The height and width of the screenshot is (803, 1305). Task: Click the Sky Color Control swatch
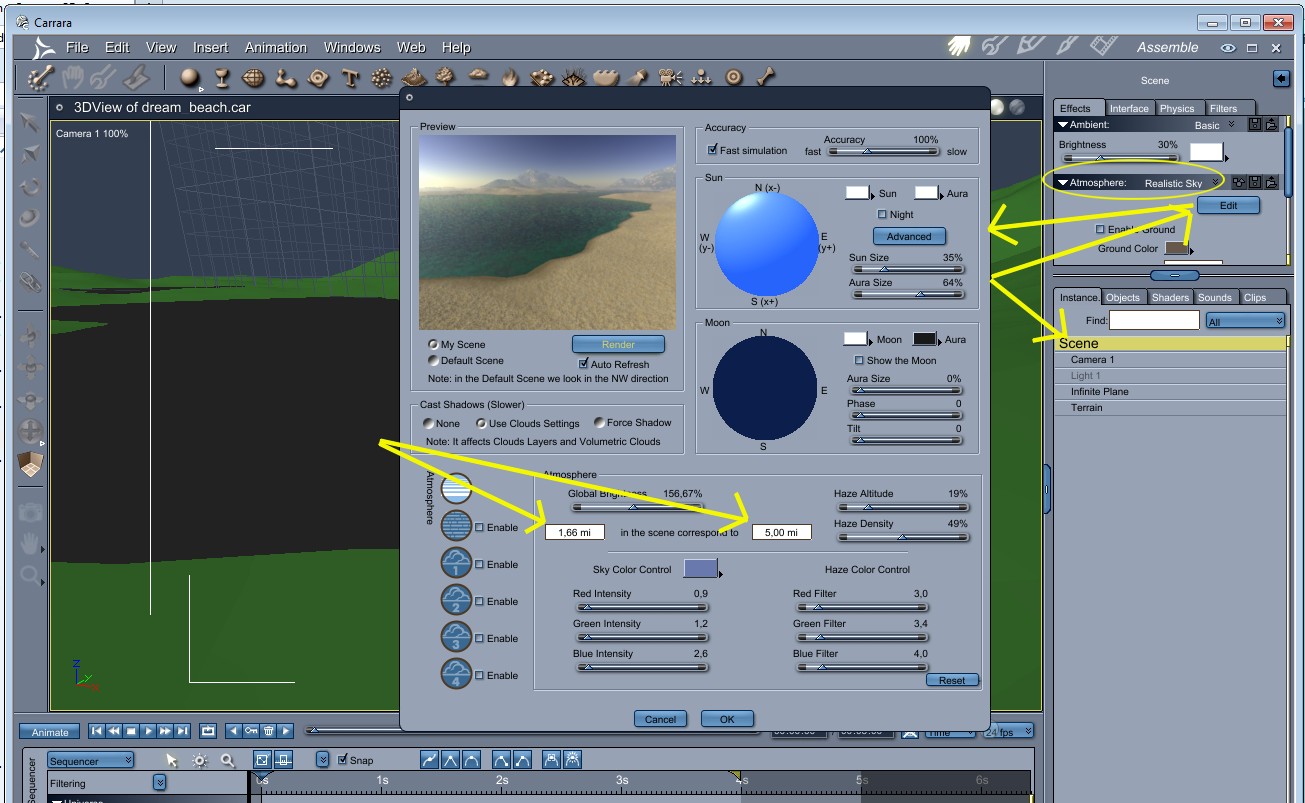[700, 568]
